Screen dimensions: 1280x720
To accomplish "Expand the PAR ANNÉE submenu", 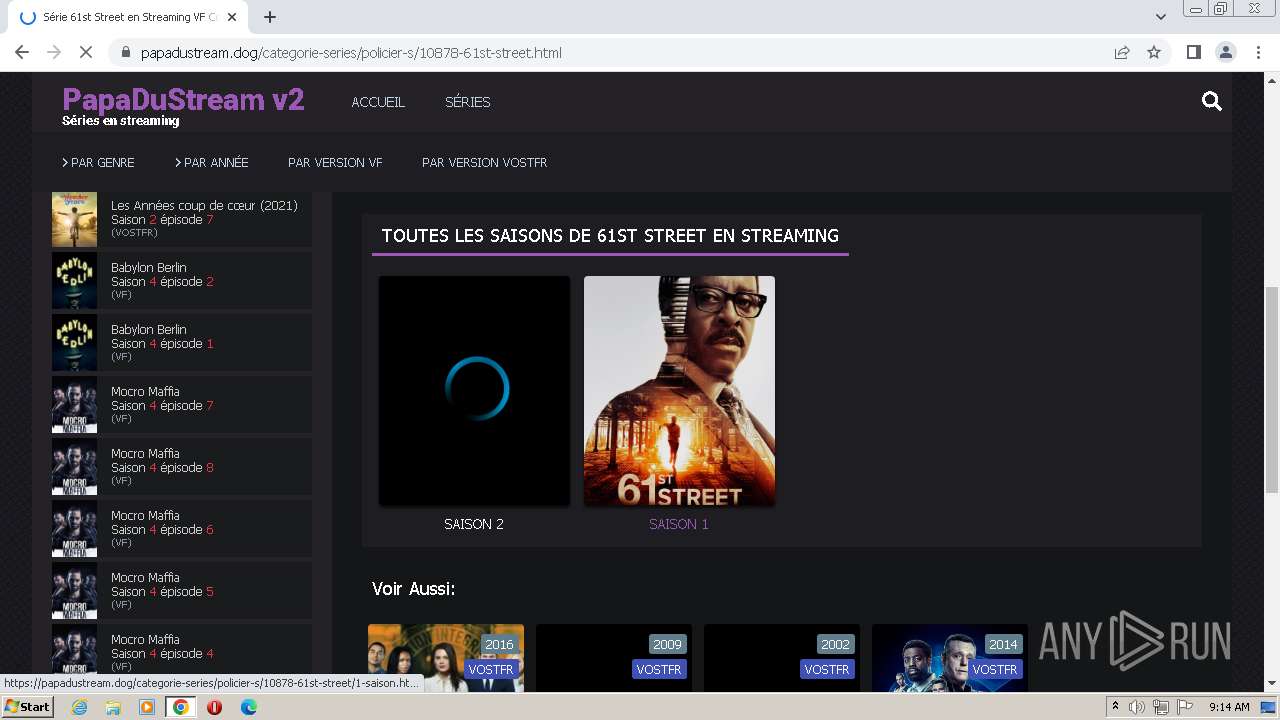I will click(x=211, y=162).
